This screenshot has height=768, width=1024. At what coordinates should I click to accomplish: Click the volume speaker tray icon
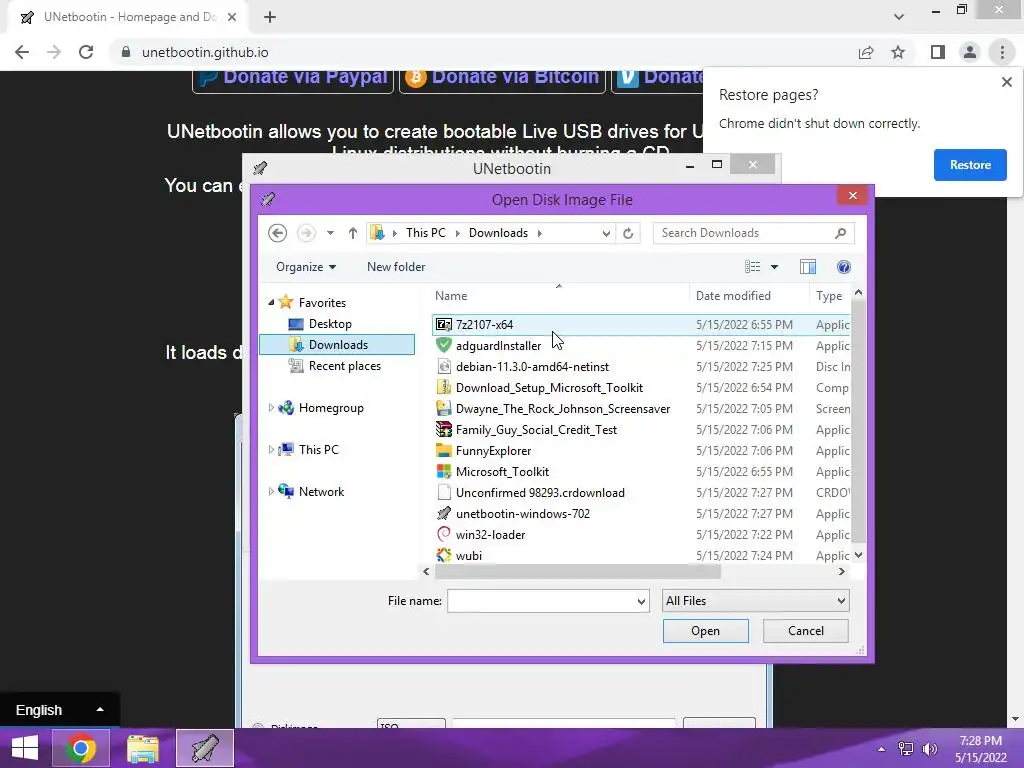929,748
